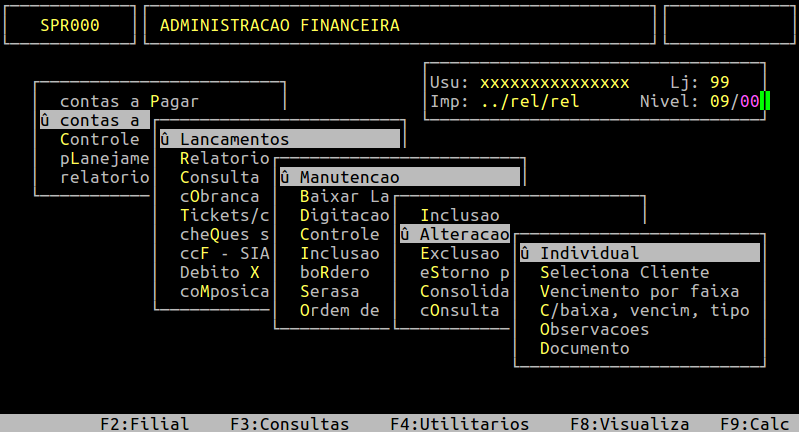
Task: Select Vencimento por faixa option
Action: 639,291
